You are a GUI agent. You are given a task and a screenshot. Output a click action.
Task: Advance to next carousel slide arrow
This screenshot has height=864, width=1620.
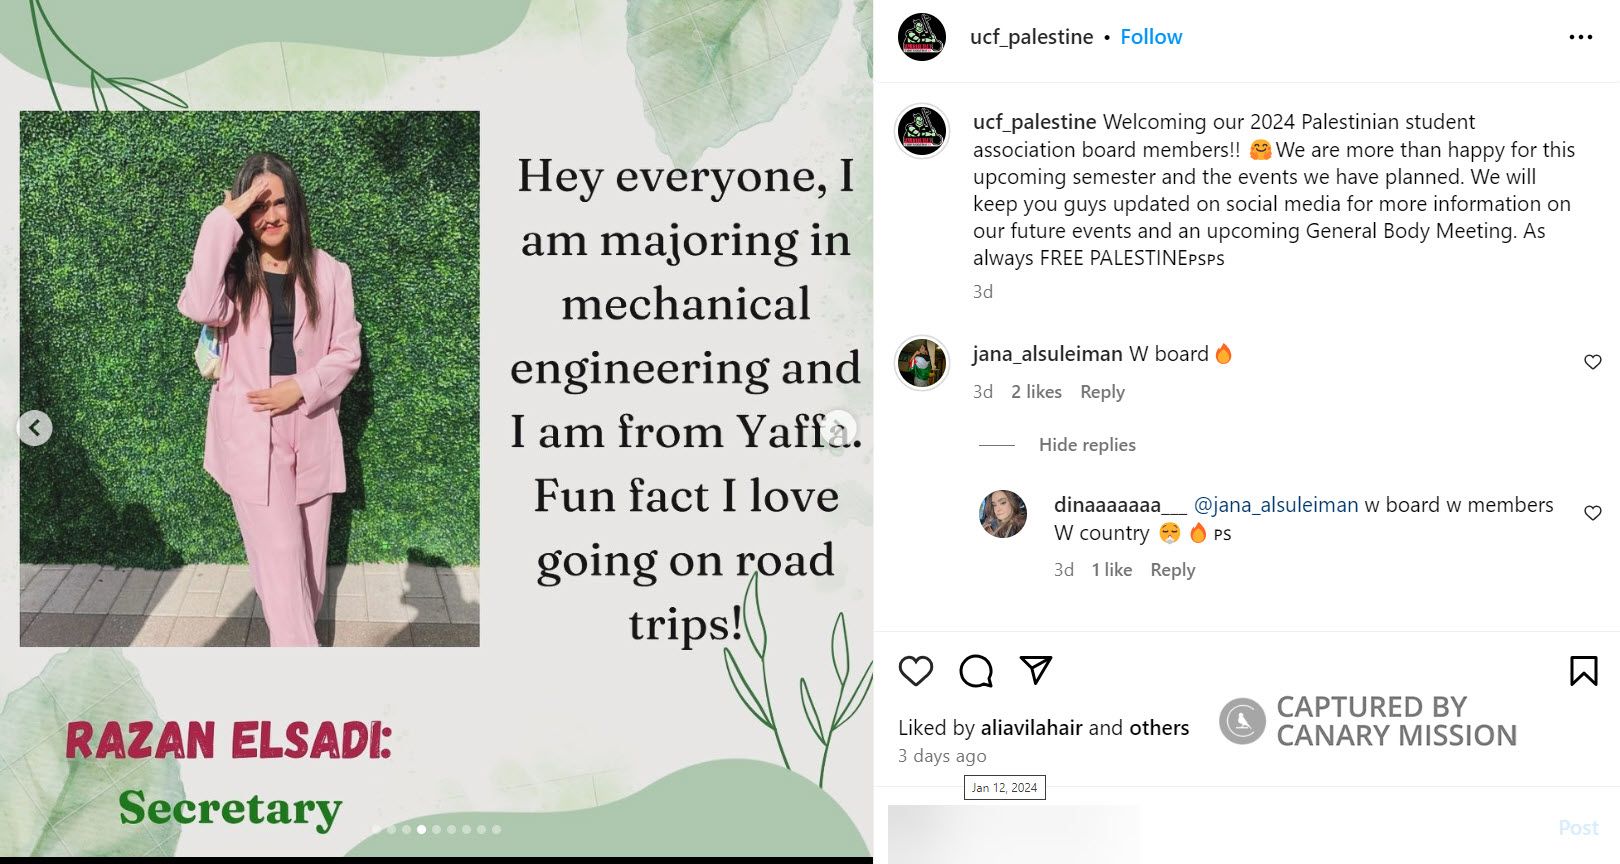(x=838, y=428)
